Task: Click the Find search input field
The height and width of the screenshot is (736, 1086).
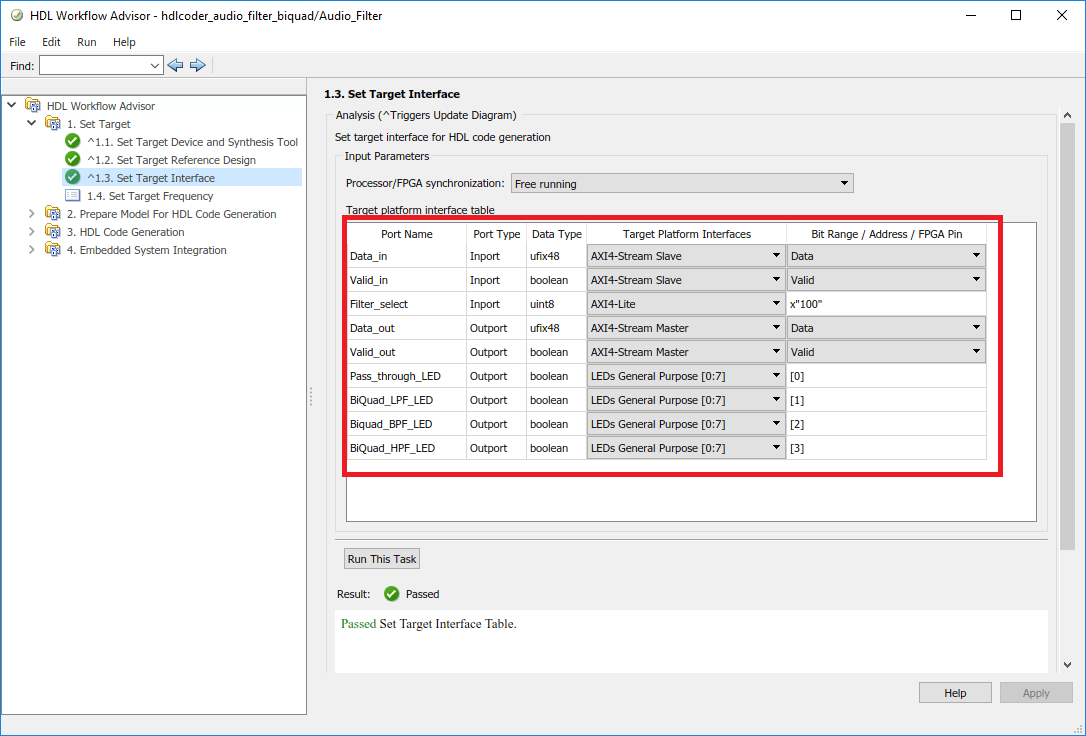Action: click(x=94, y=65)
